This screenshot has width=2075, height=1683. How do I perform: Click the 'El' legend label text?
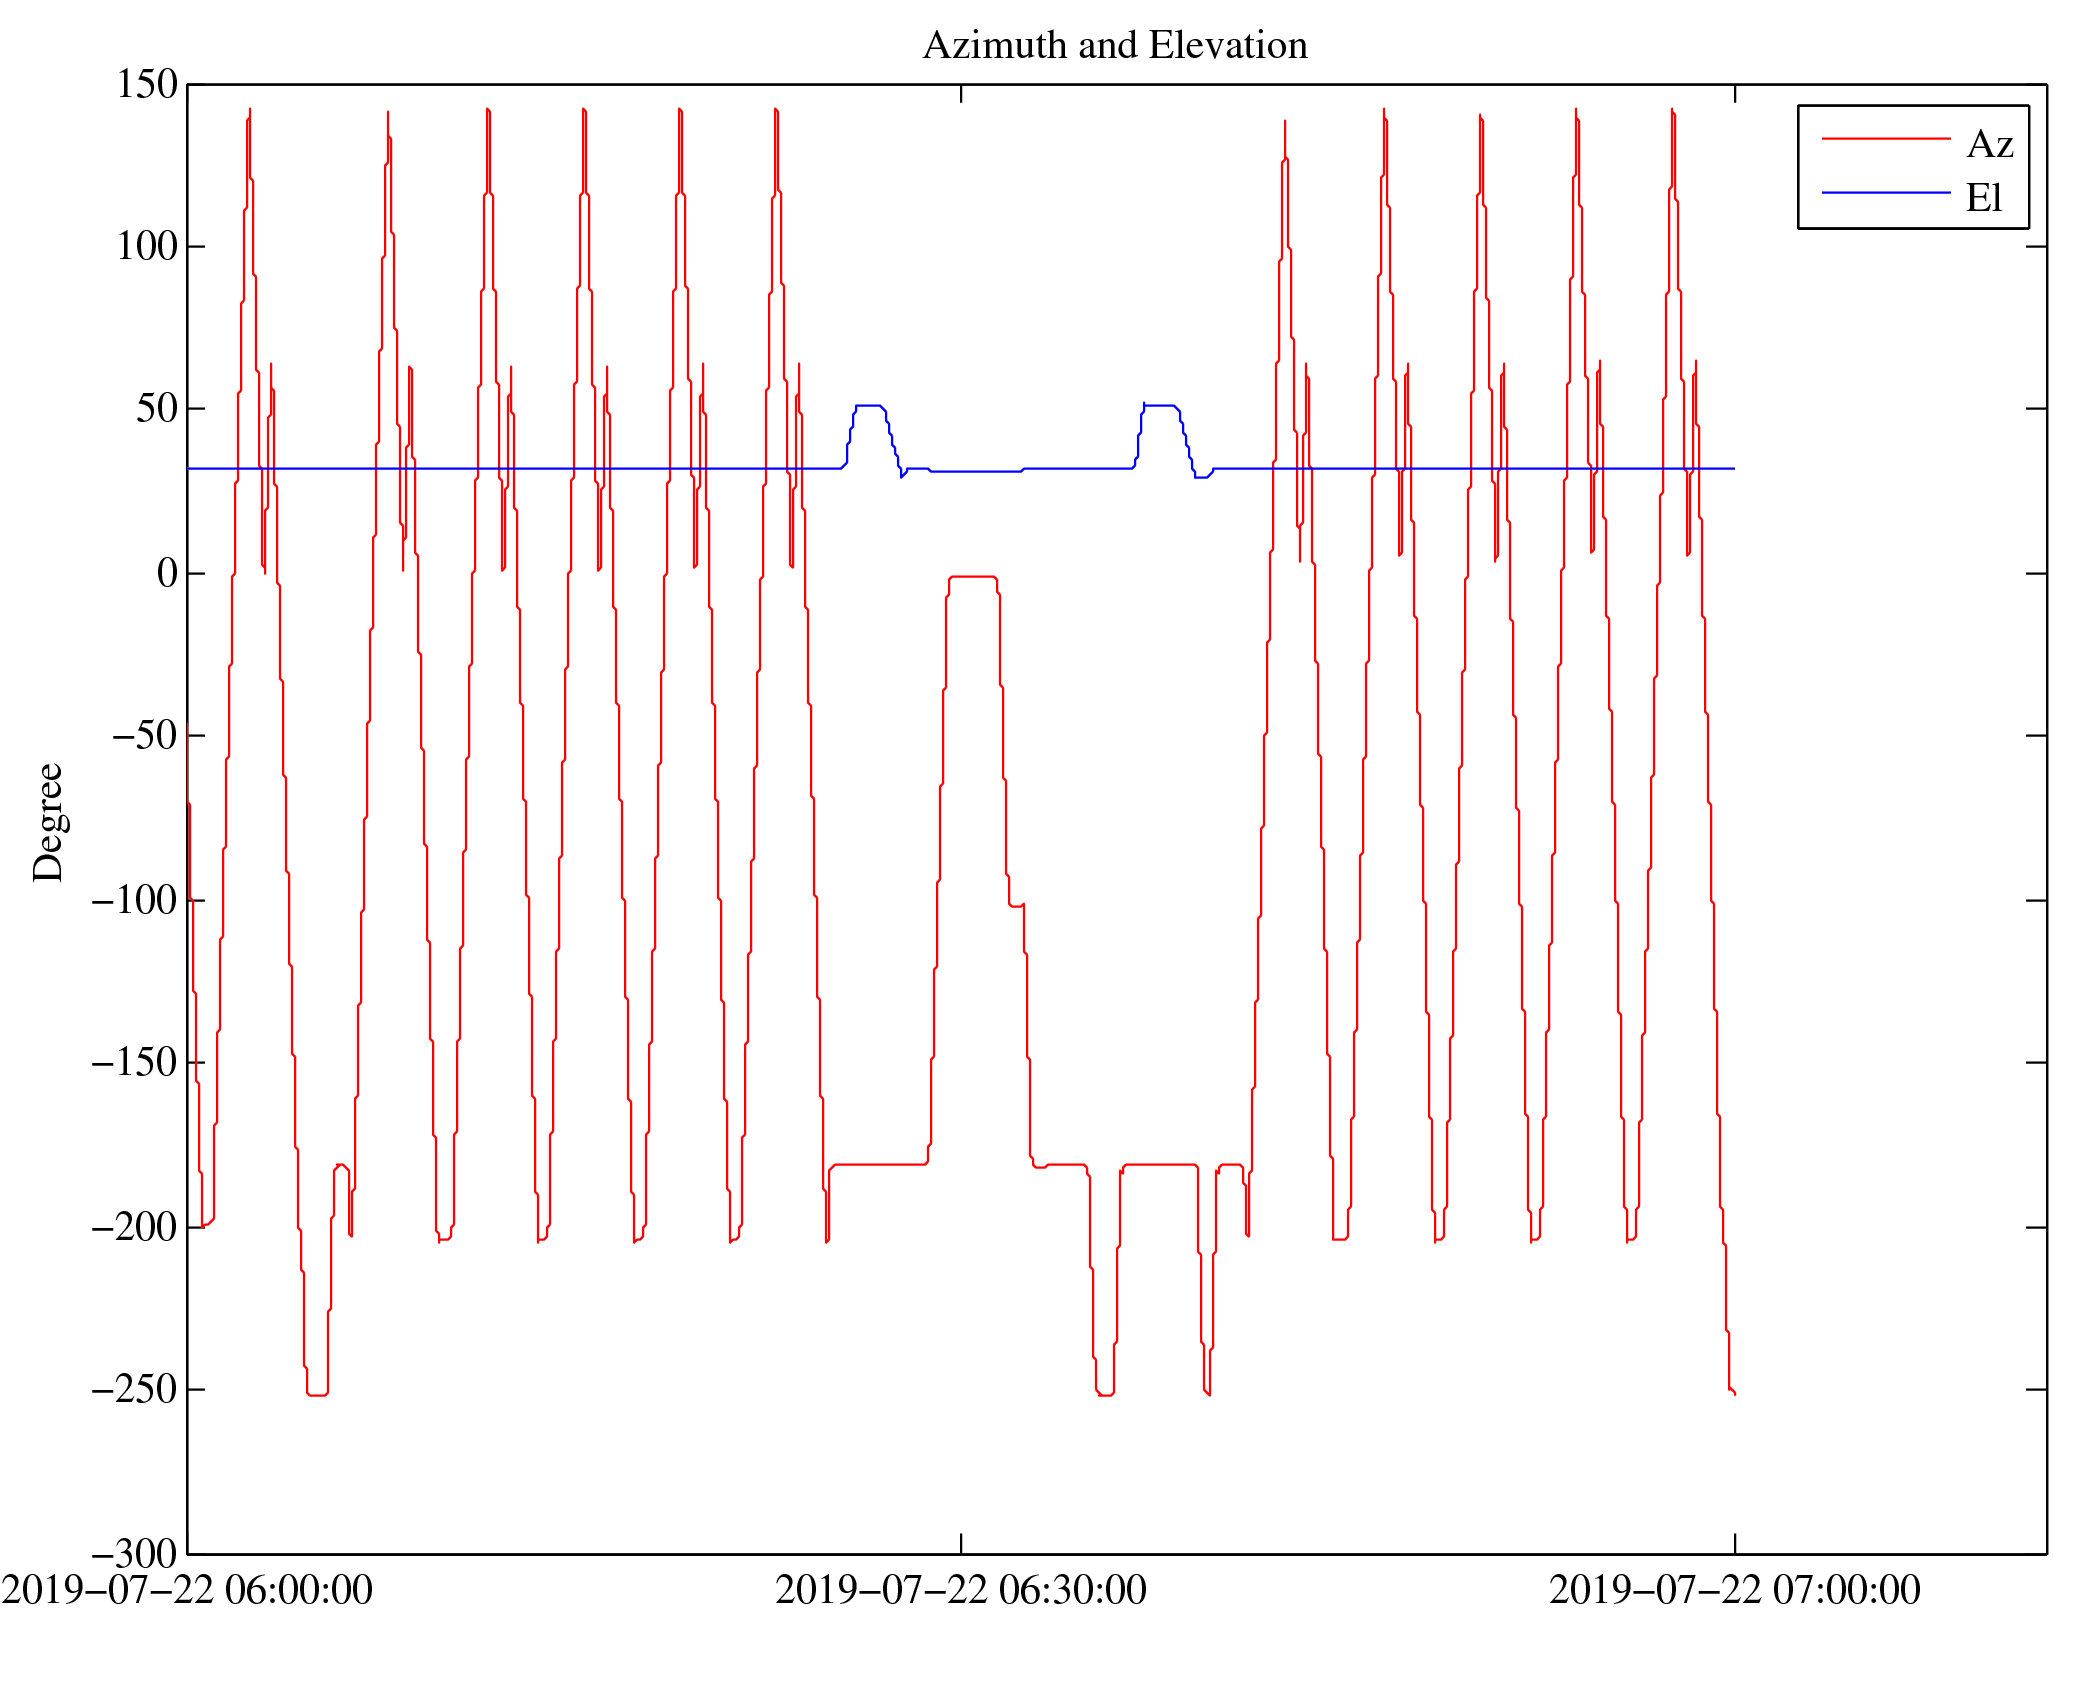(x=1984, y=198)
